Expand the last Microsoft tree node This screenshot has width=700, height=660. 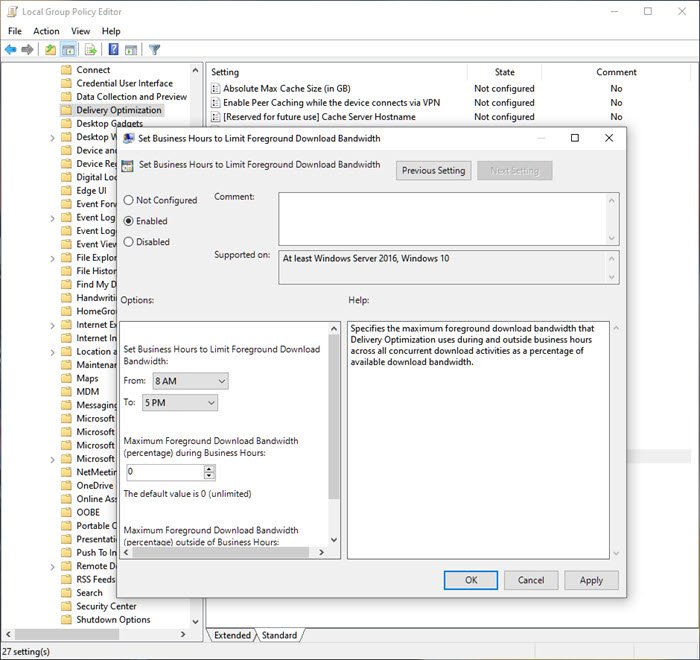coord(52,459)
